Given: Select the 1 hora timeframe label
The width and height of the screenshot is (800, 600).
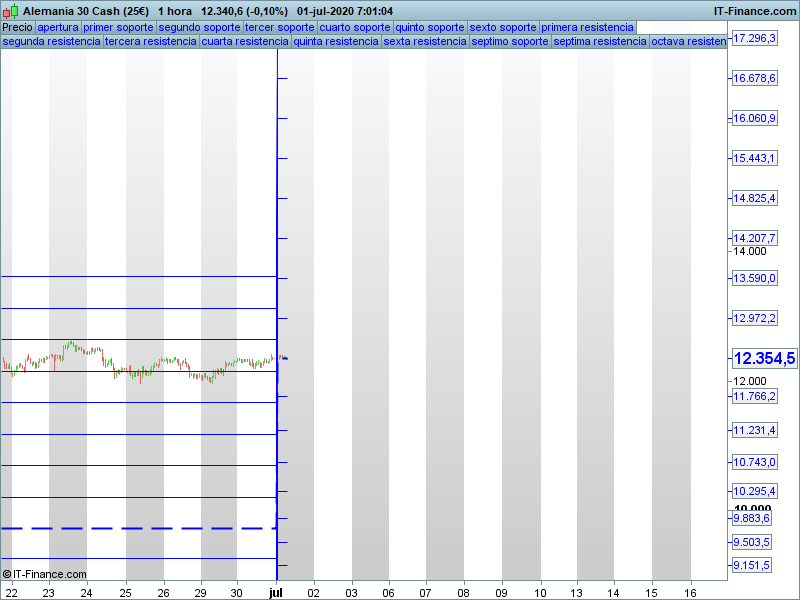Looking at the screenshot, I should tap(174, 10).
